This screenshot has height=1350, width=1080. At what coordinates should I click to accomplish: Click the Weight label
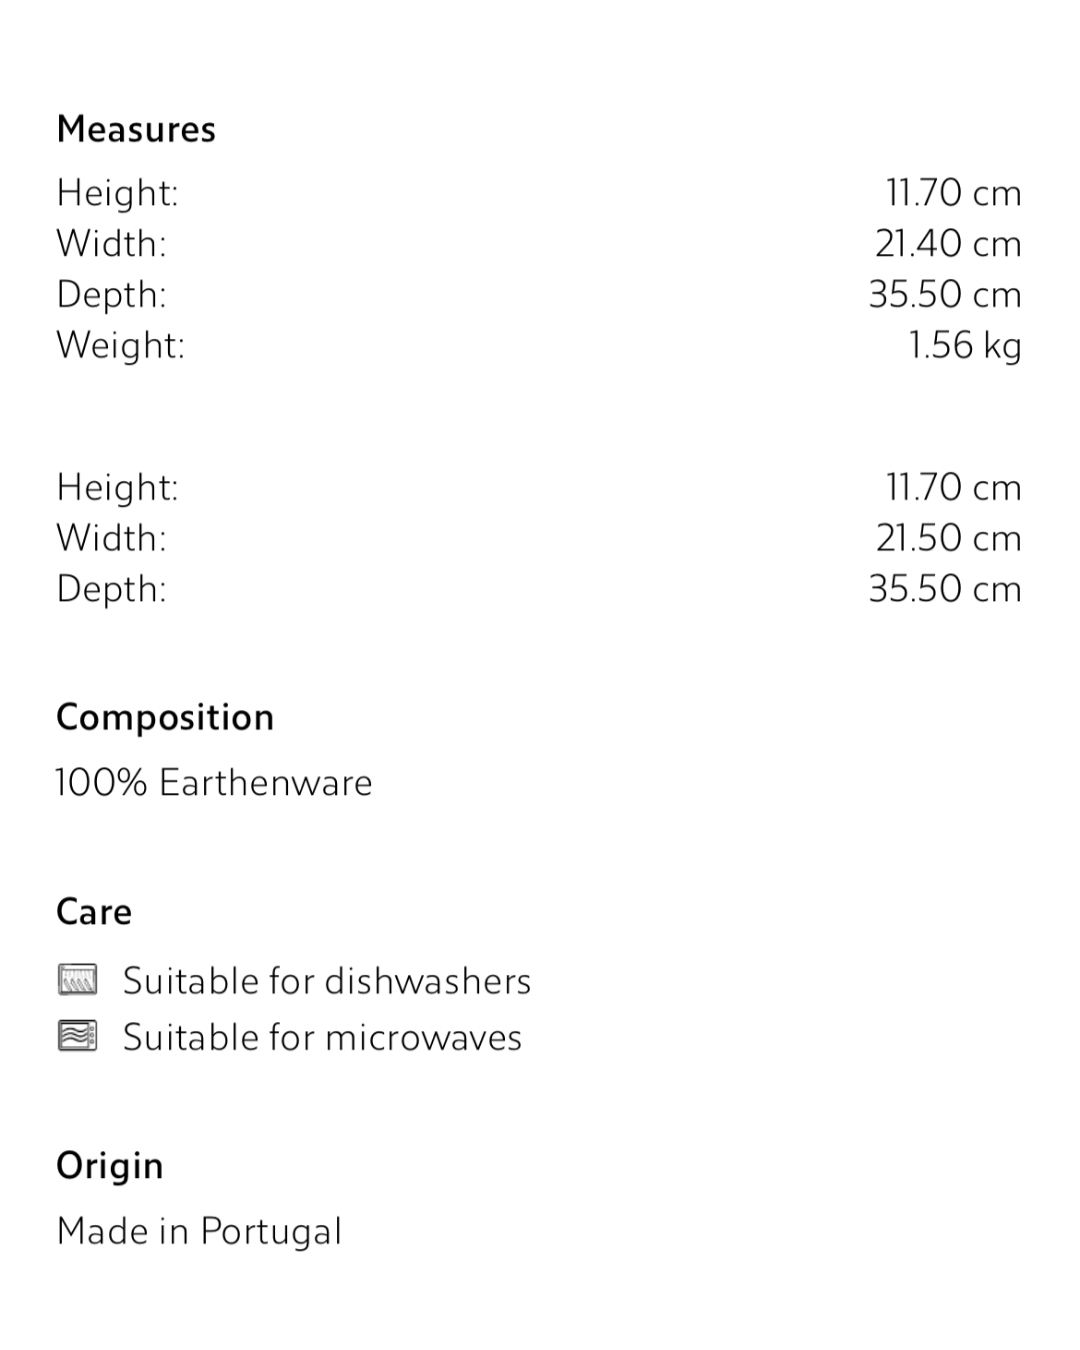(120, 345)
